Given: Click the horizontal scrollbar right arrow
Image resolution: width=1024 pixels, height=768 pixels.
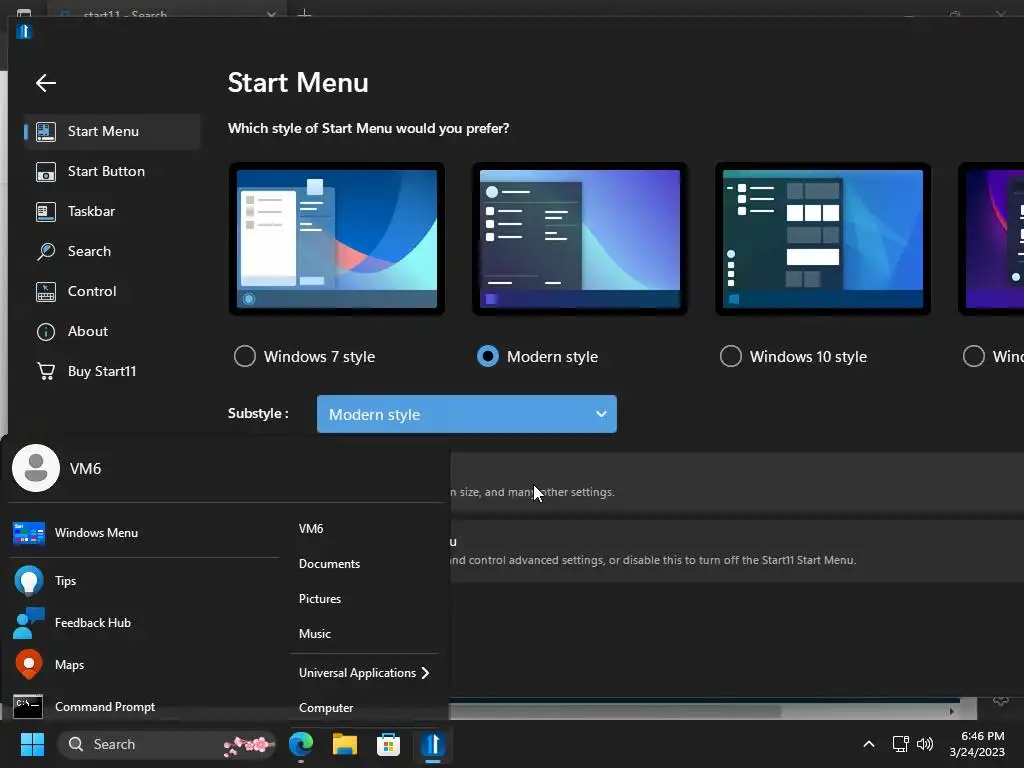Looking at the screenshot, I should [952, 711].
